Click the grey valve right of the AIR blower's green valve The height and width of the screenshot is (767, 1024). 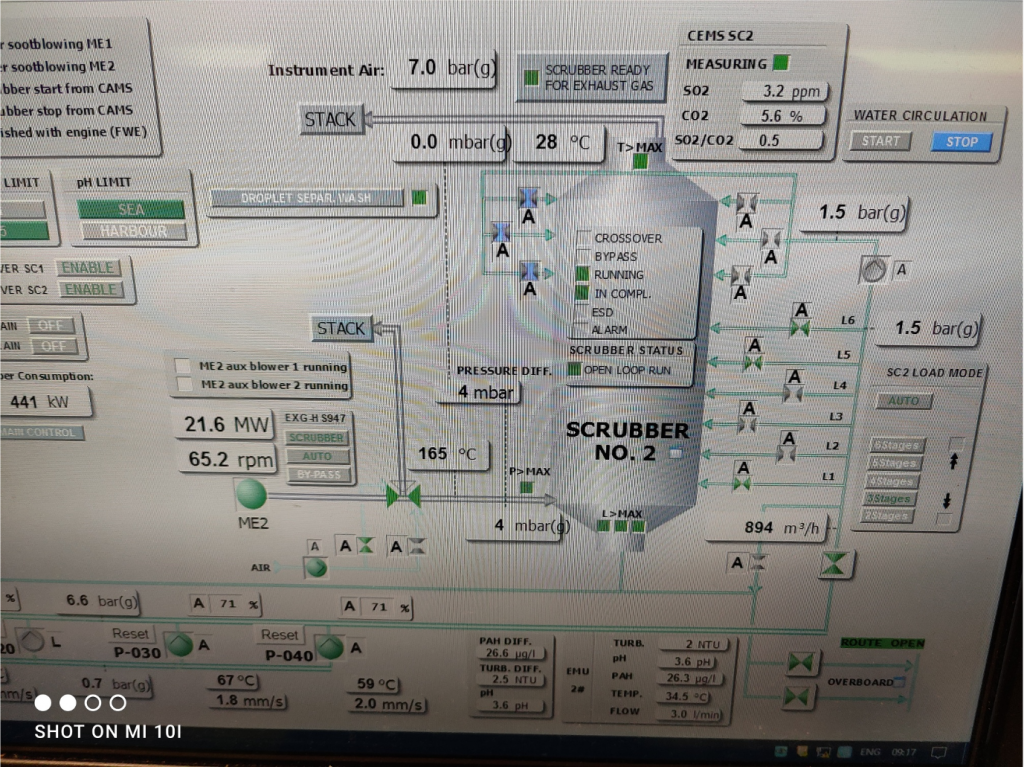point(417,546)
